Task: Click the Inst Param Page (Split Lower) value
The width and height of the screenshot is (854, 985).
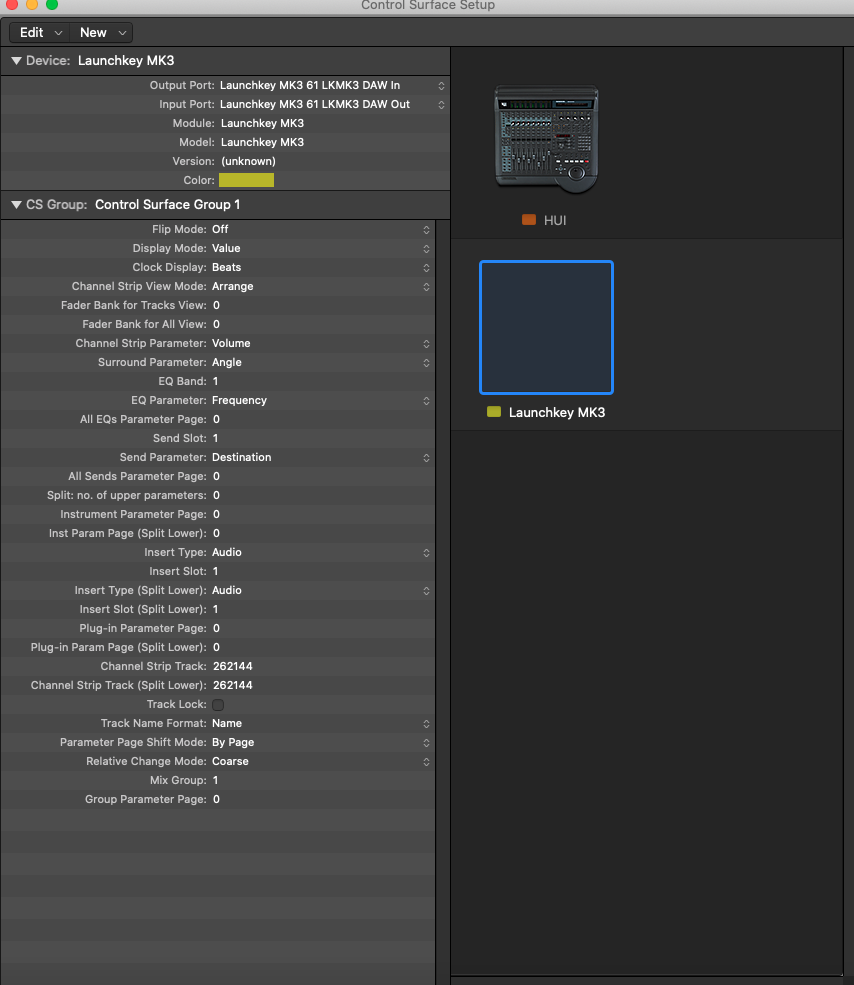Action: tap(216, 533)
